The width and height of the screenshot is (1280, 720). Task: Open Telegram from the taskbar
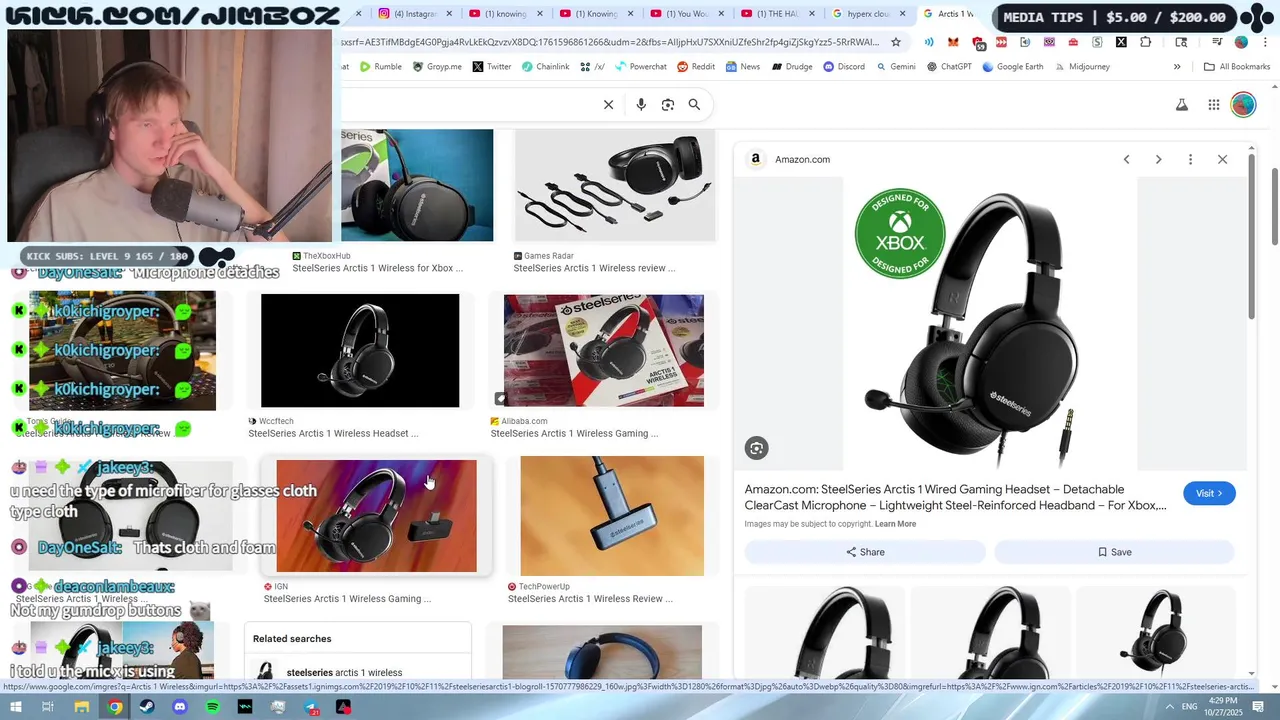(311, 707)
